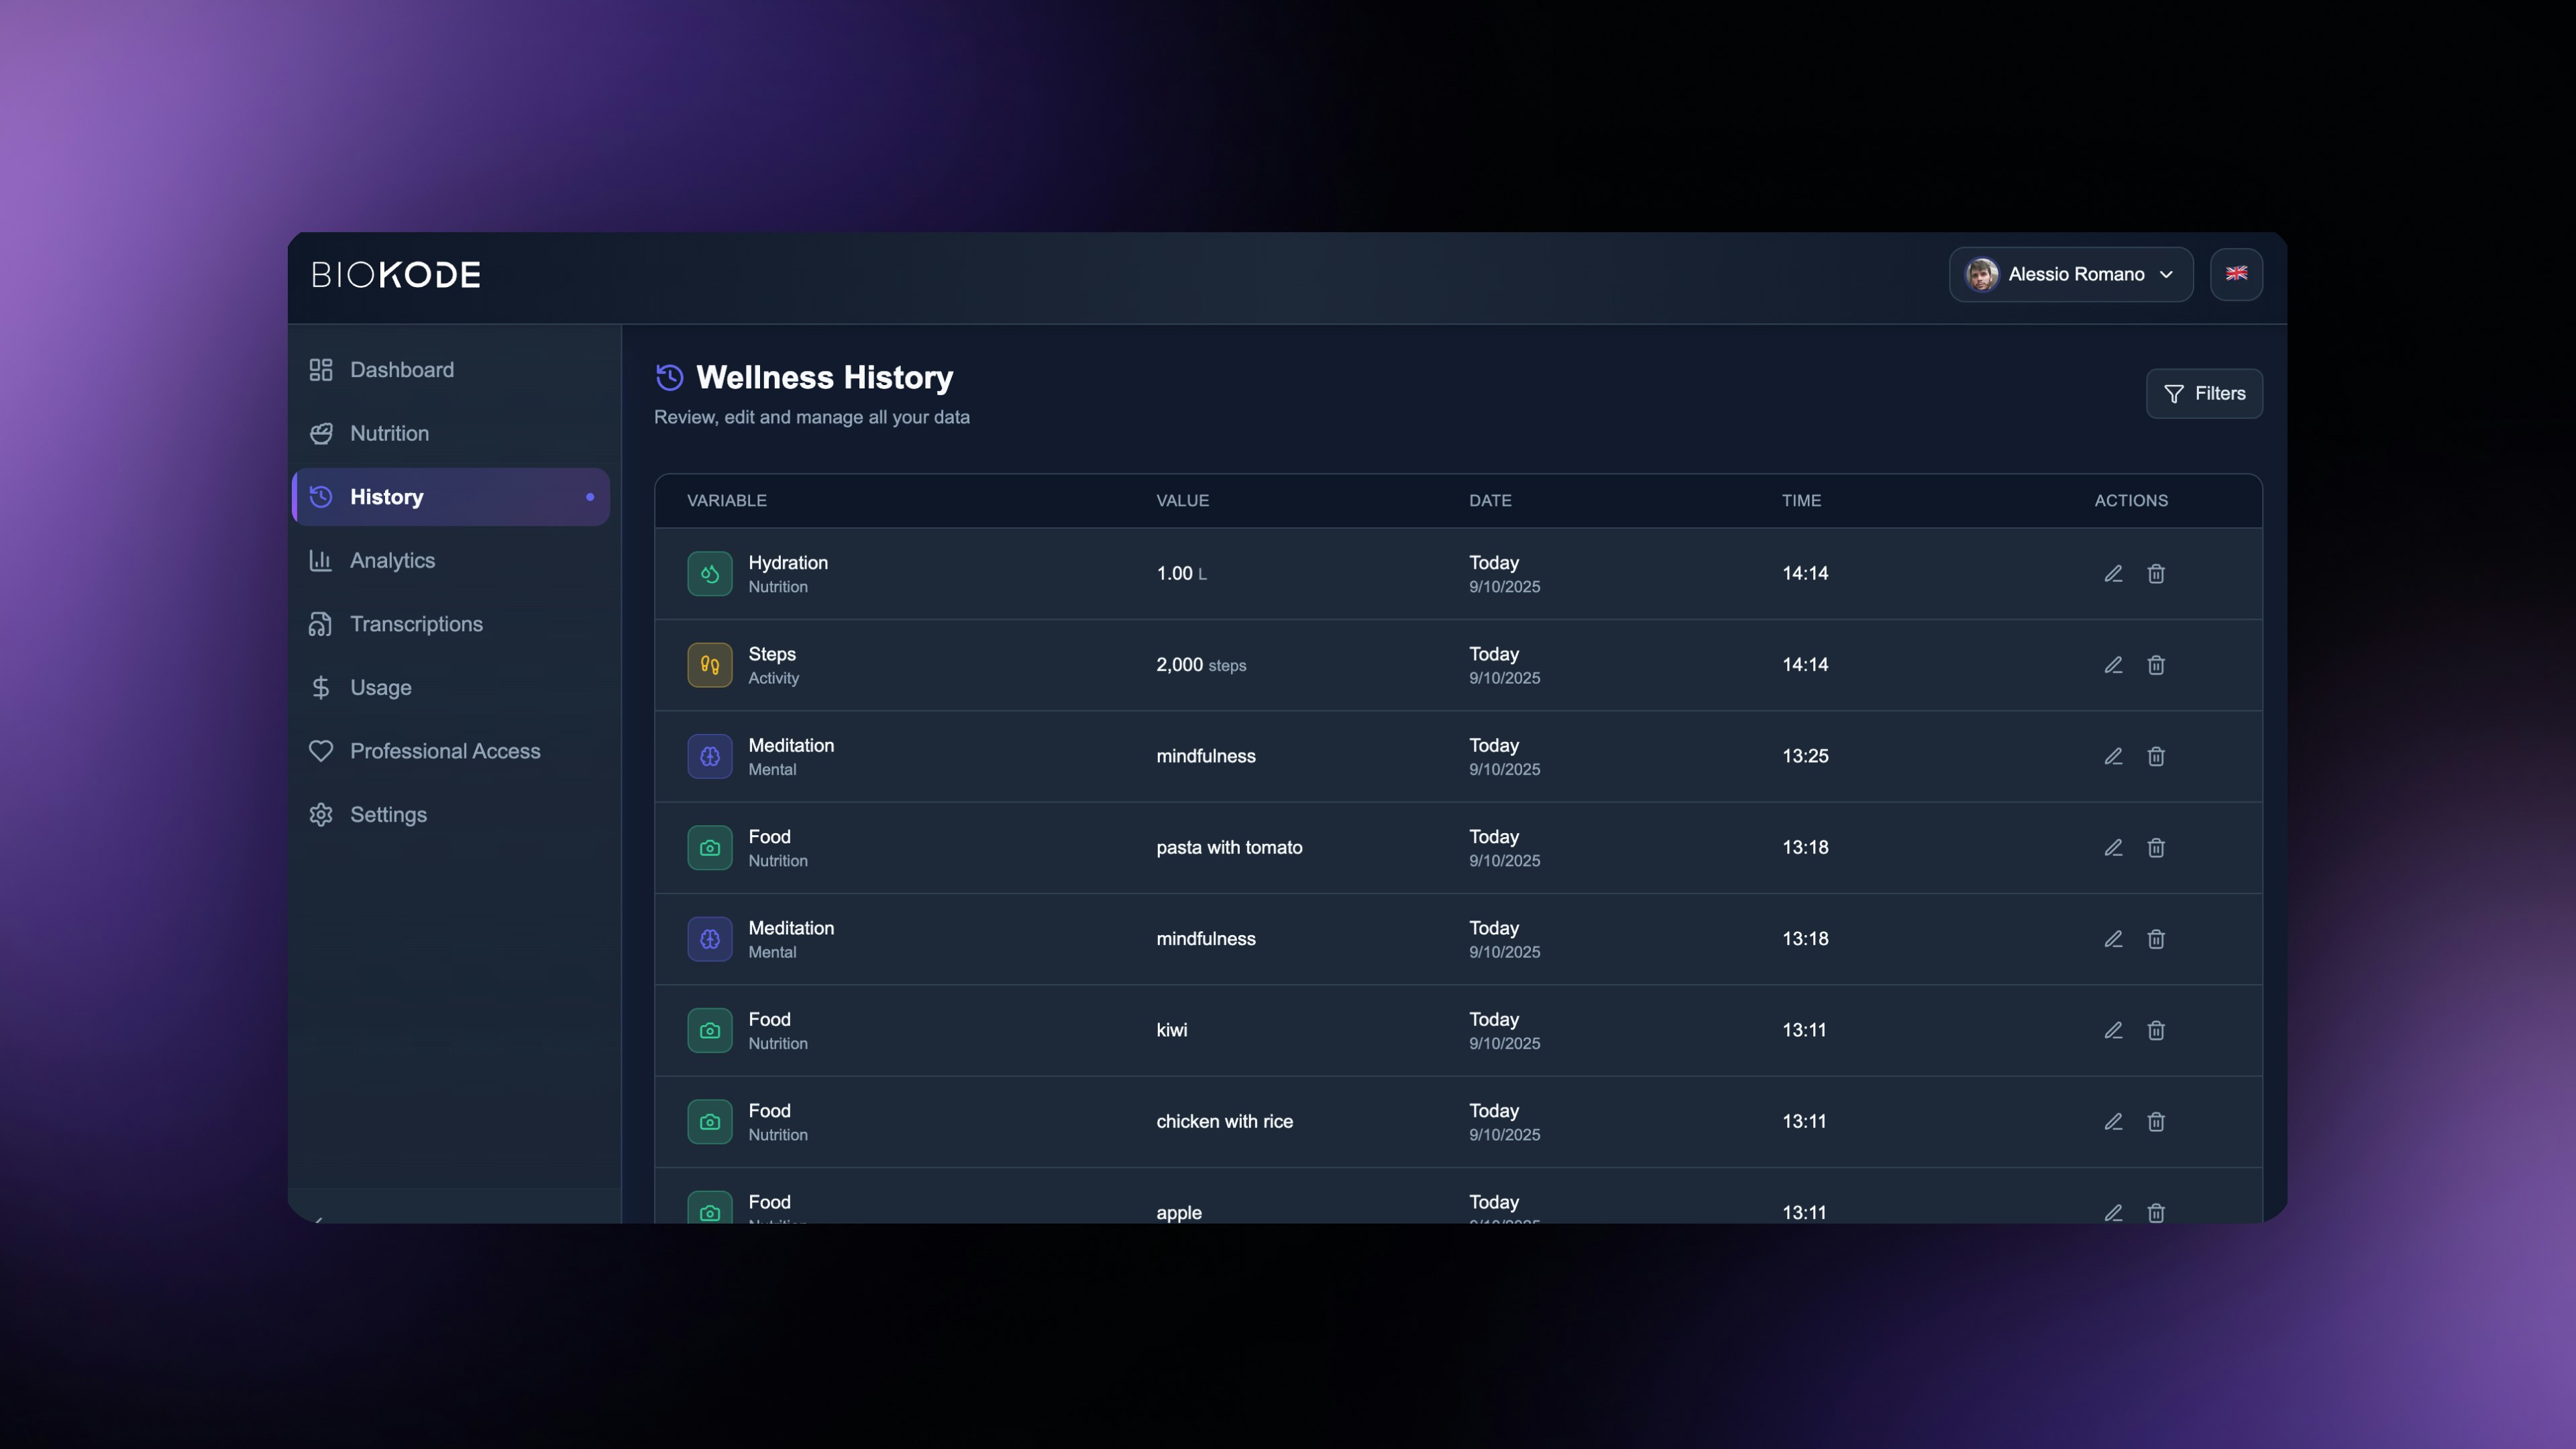
Task: Open Professional Access from sidebar
Action: coord(444,751)
